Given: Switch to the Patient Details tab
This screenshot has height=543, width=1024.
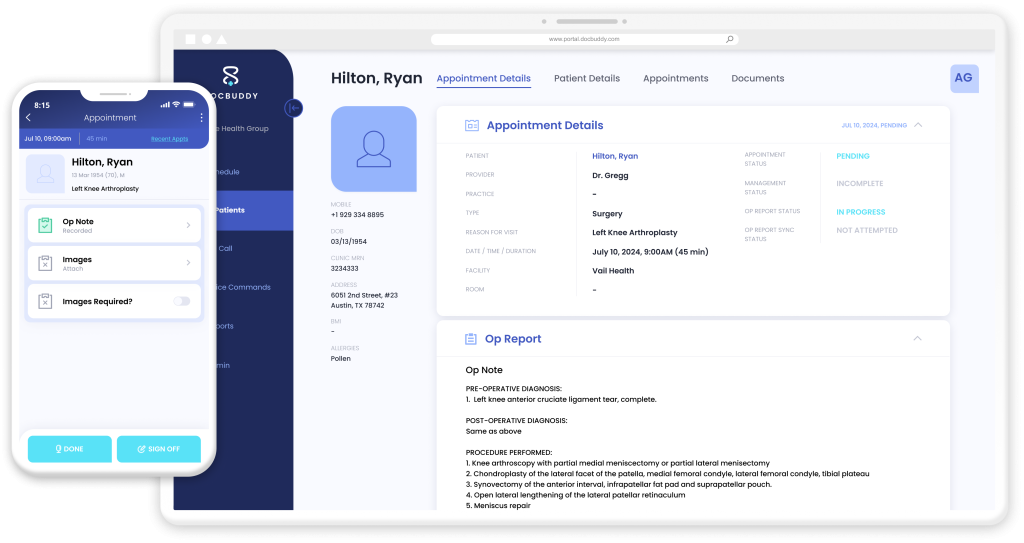Looking at the screenshot, I should 586,79.
